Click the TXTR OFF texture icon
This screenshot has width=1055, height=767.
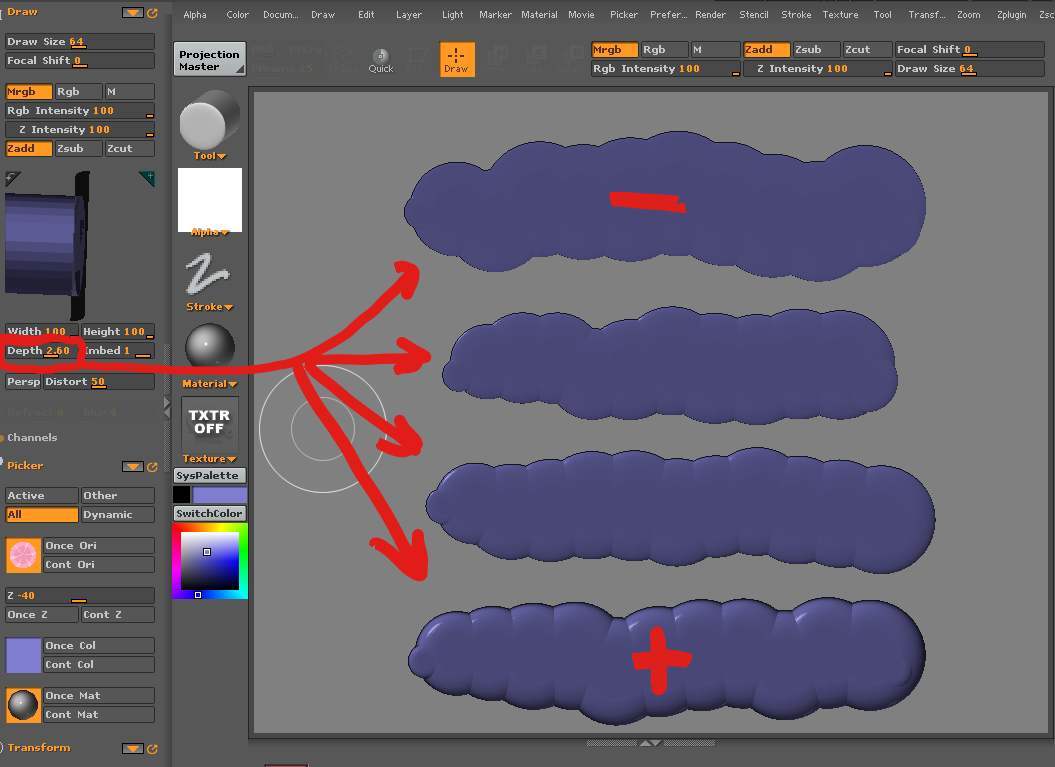(x=209, y=422)
